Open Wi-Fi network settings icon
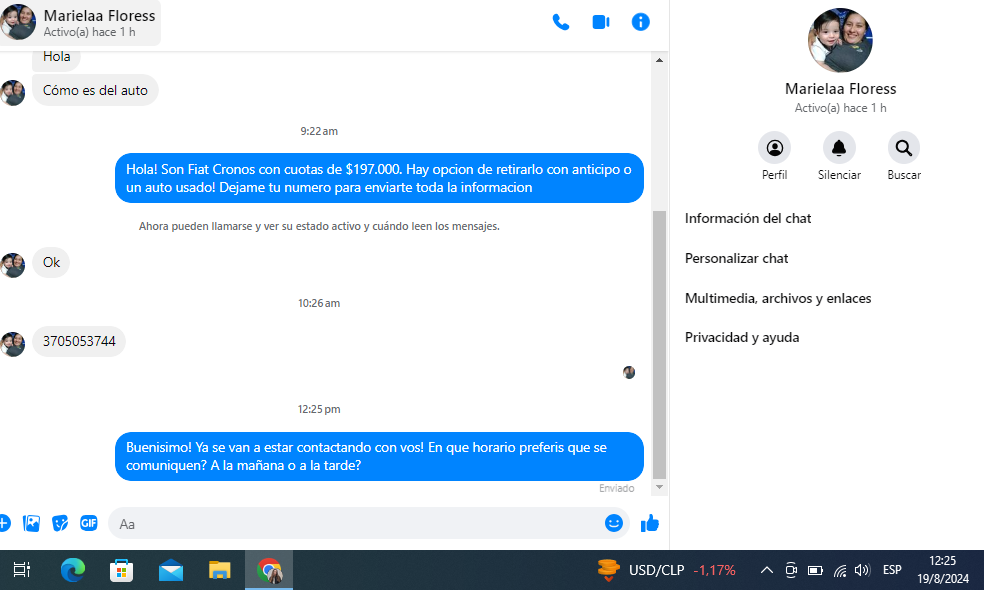Viewport: 984px width, 590px height. [840, 571]
